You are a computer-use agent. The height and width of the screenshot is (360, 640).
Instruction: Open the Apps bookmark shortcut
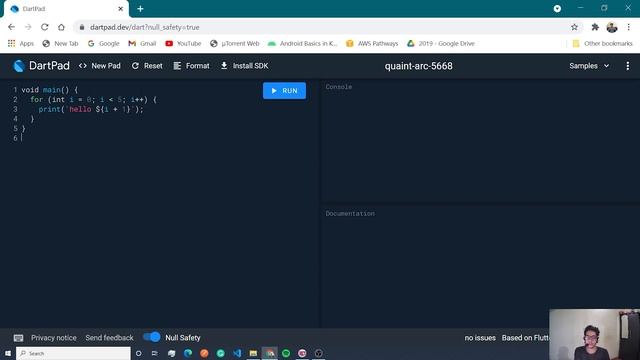pos(21,43)
